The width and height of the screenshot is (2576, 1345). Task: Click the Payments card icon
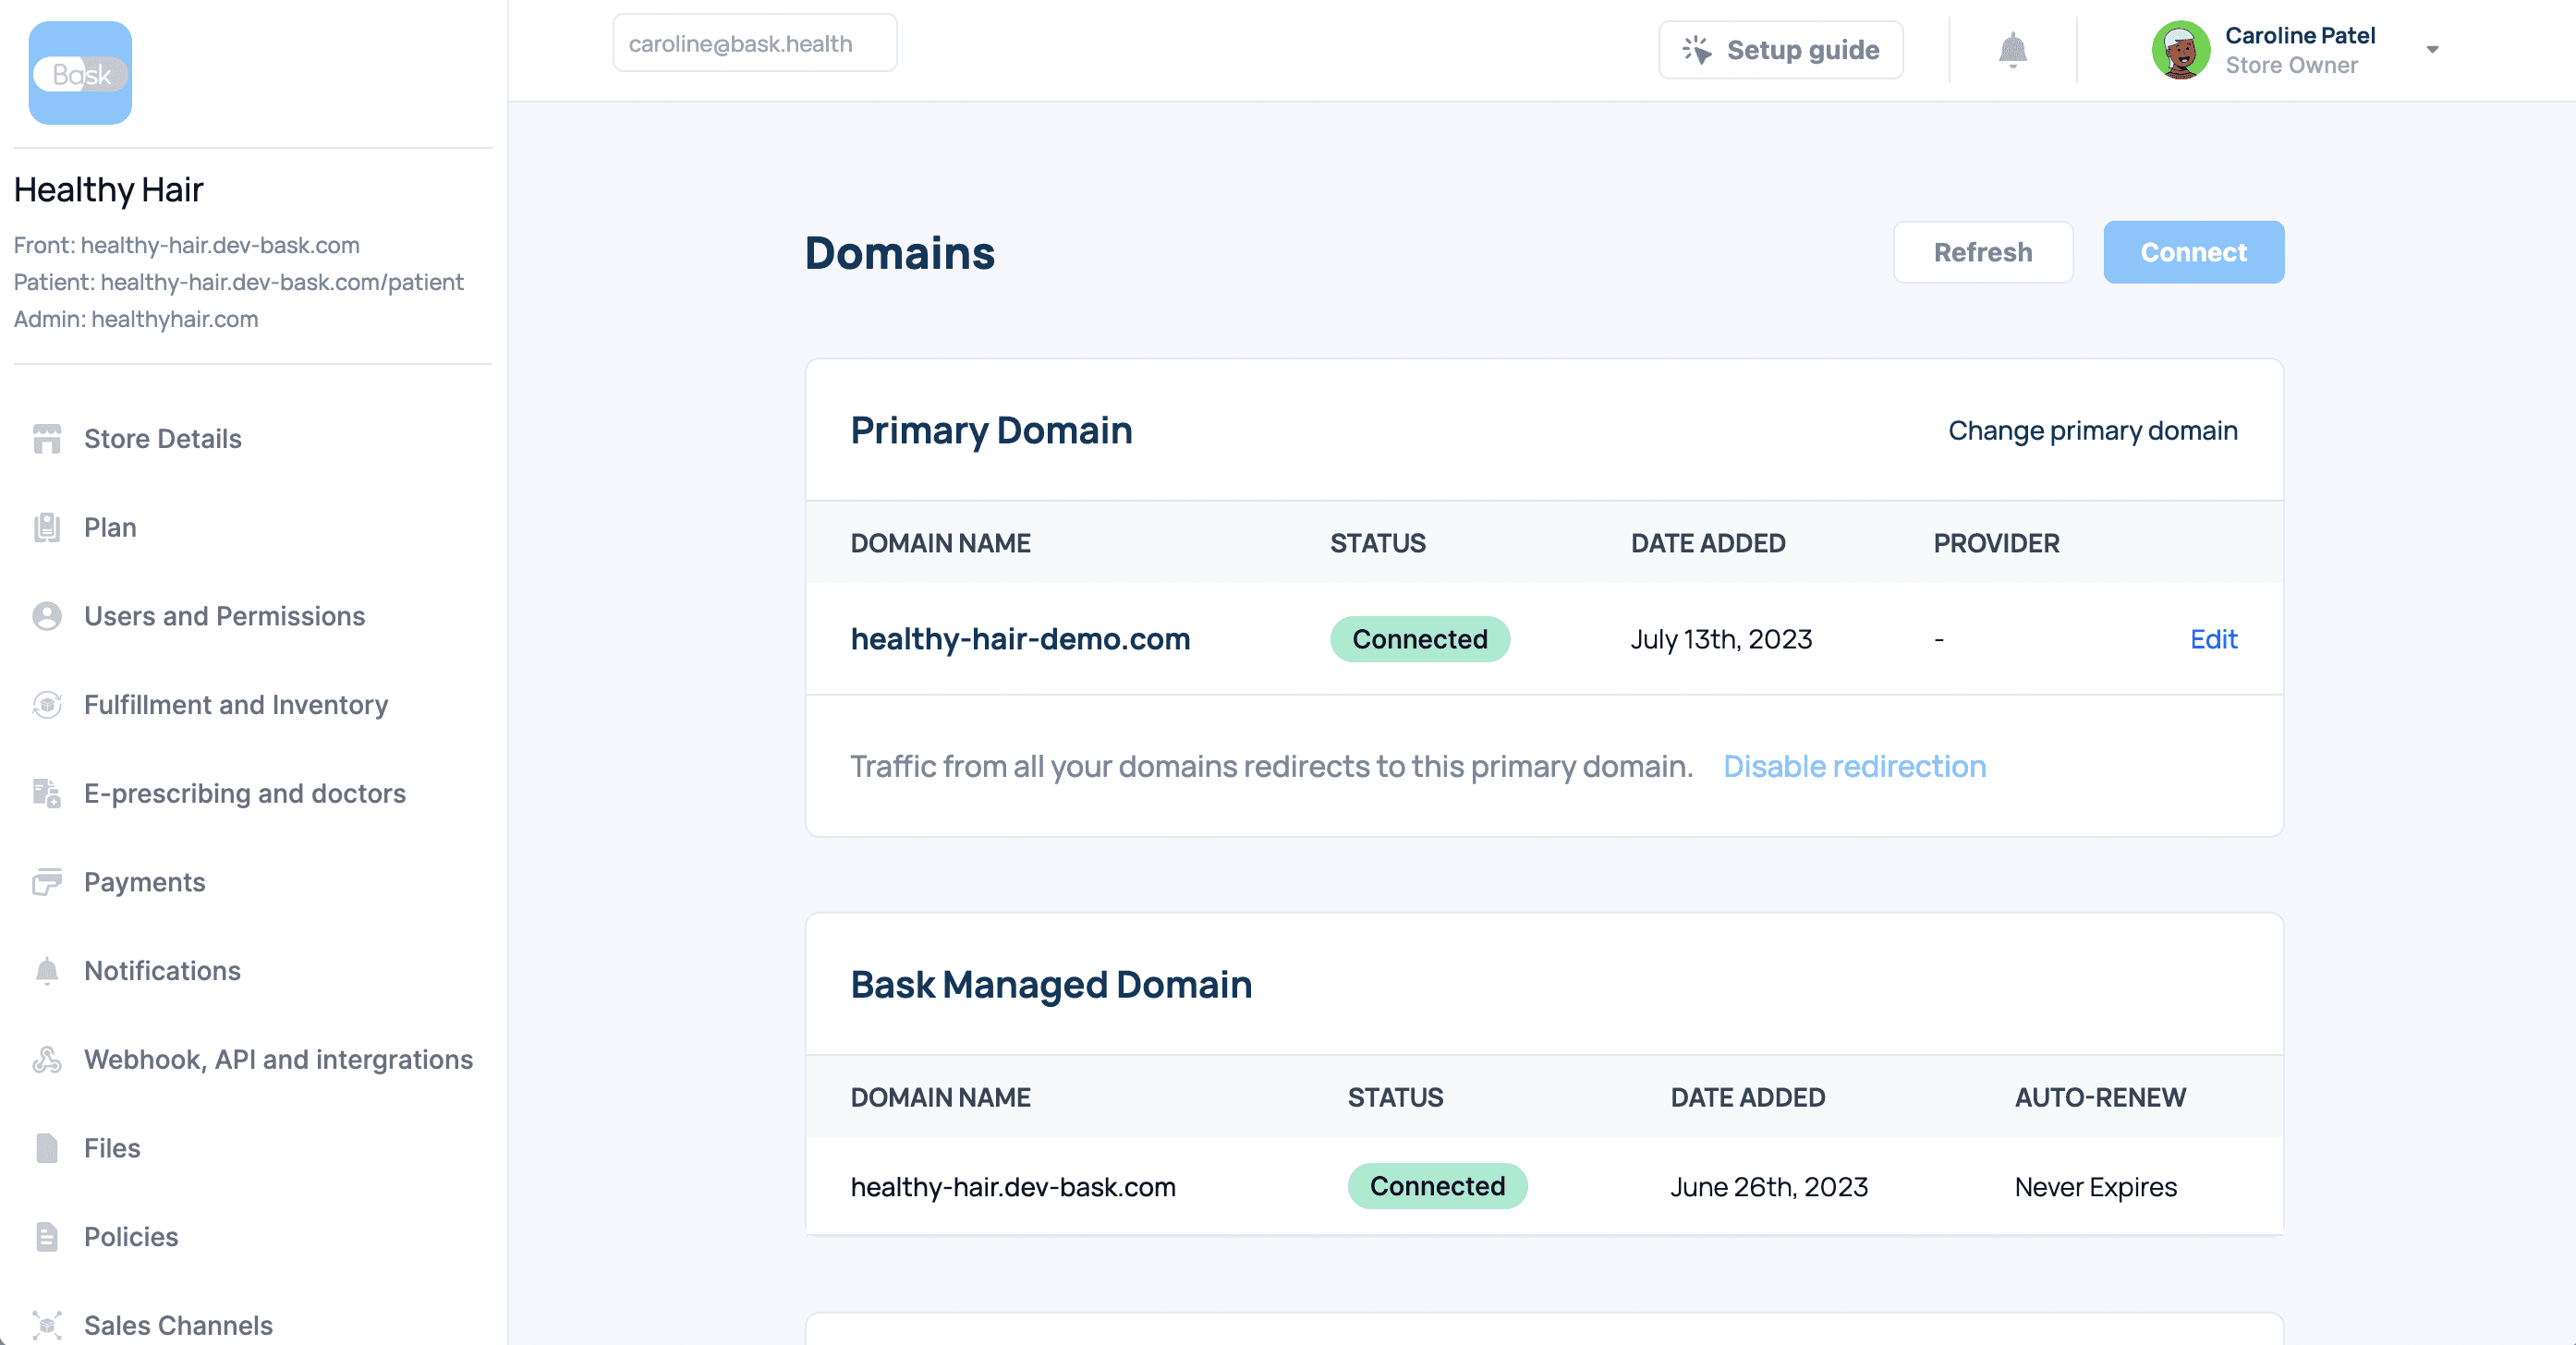[x=47, y=882]
